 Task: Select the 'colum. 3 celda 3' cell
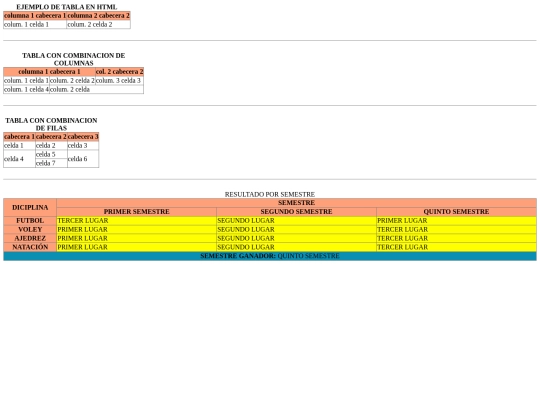coord(119,81)
